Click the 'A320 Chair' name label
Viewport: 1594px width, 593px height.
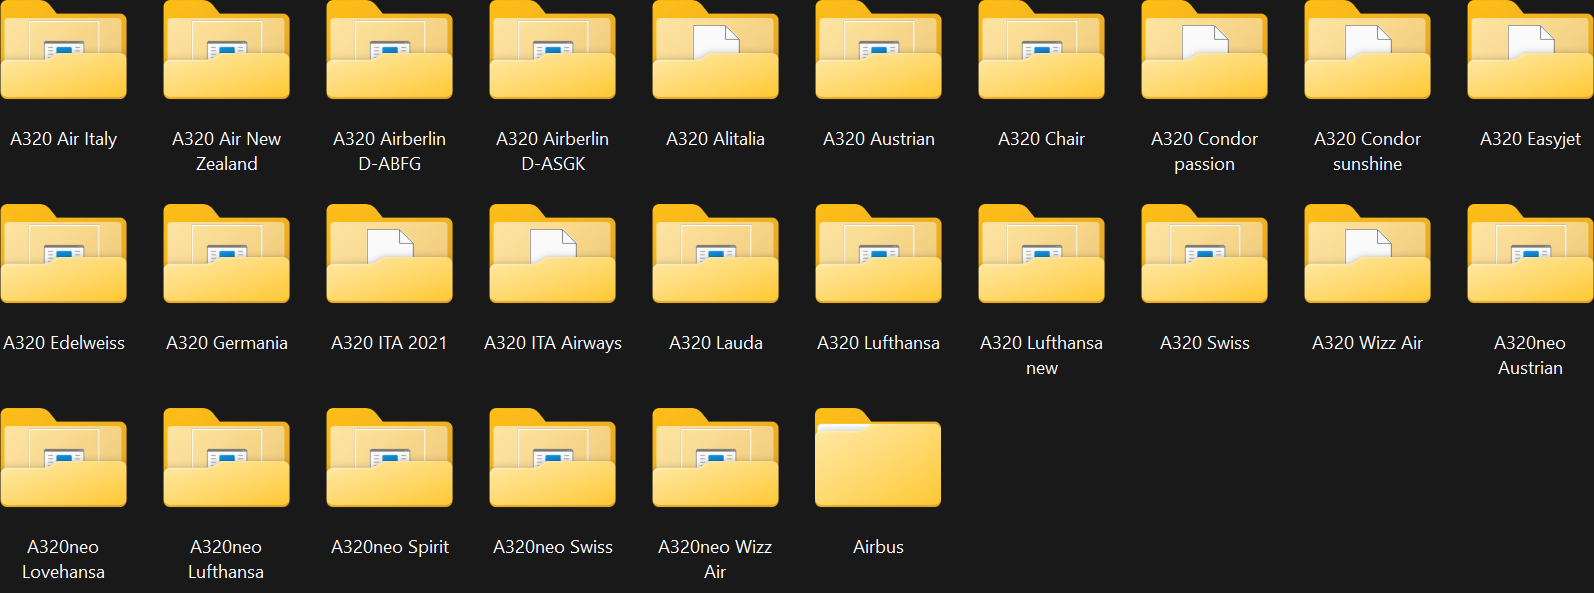[1042, 139]
